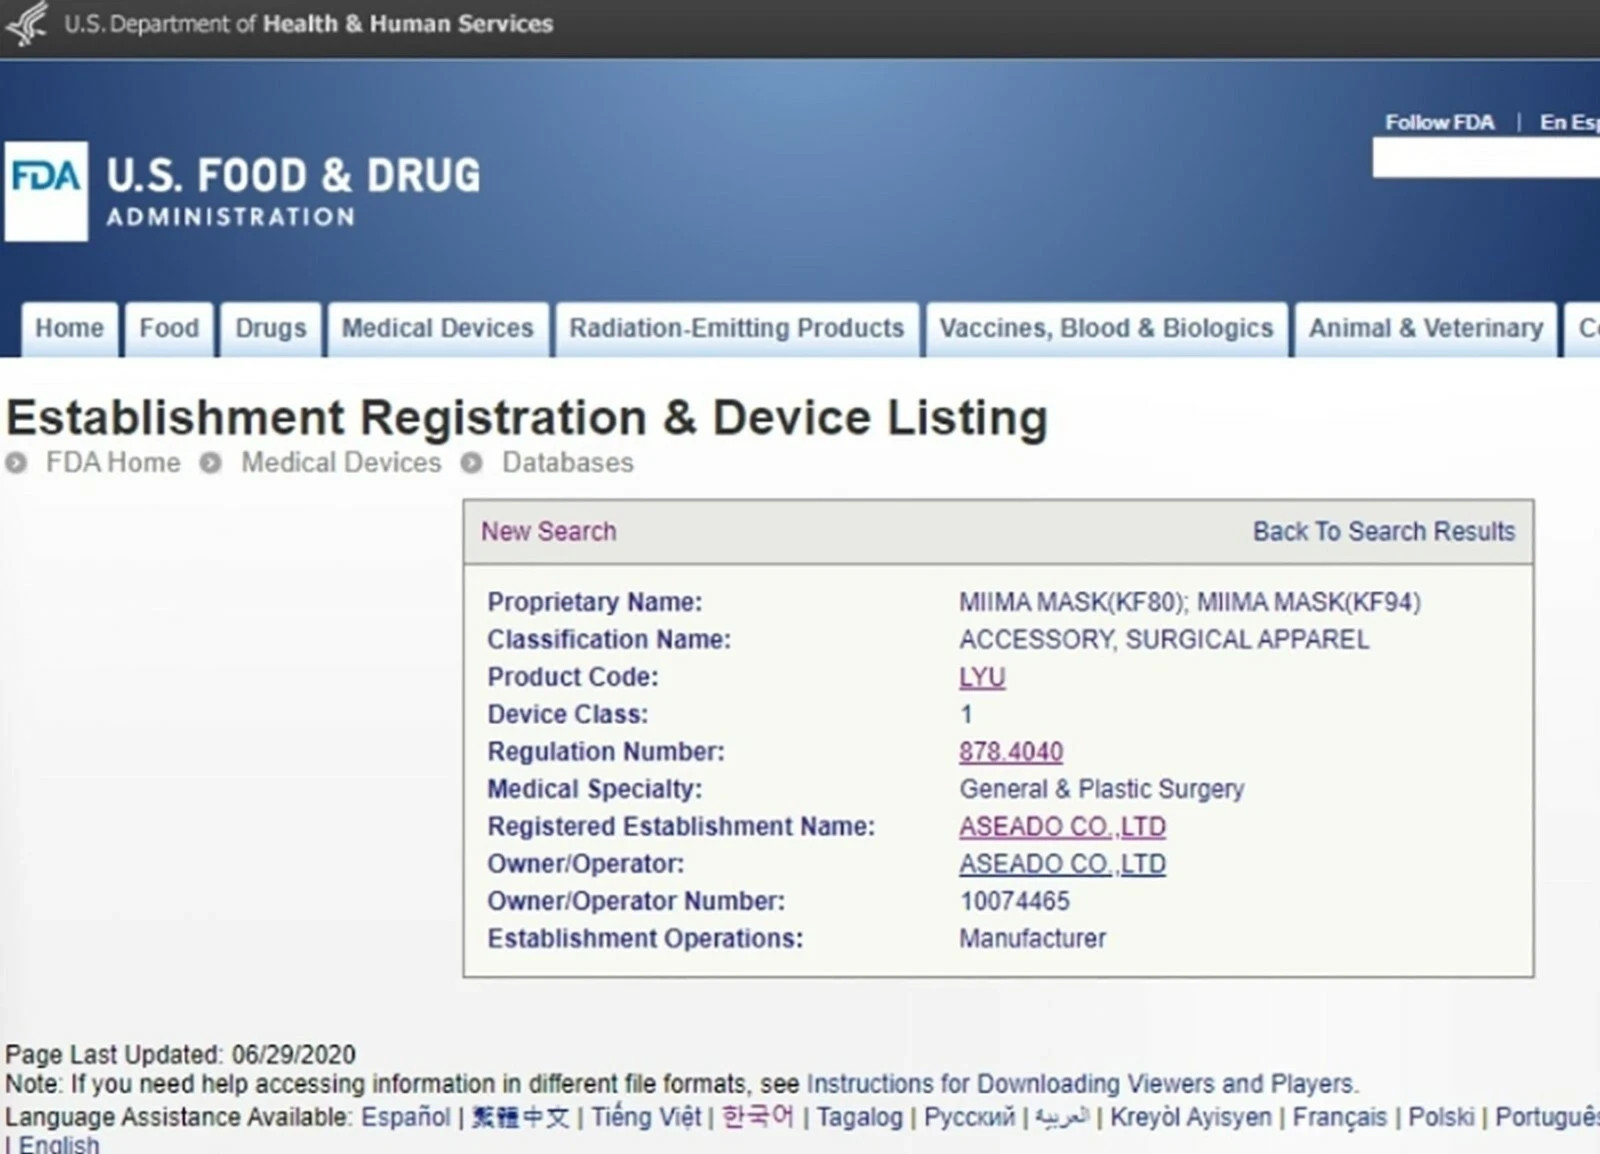This screenshot has width=1600, height=1154.
Task: Open the Home tab
Action: click(69, 329)
